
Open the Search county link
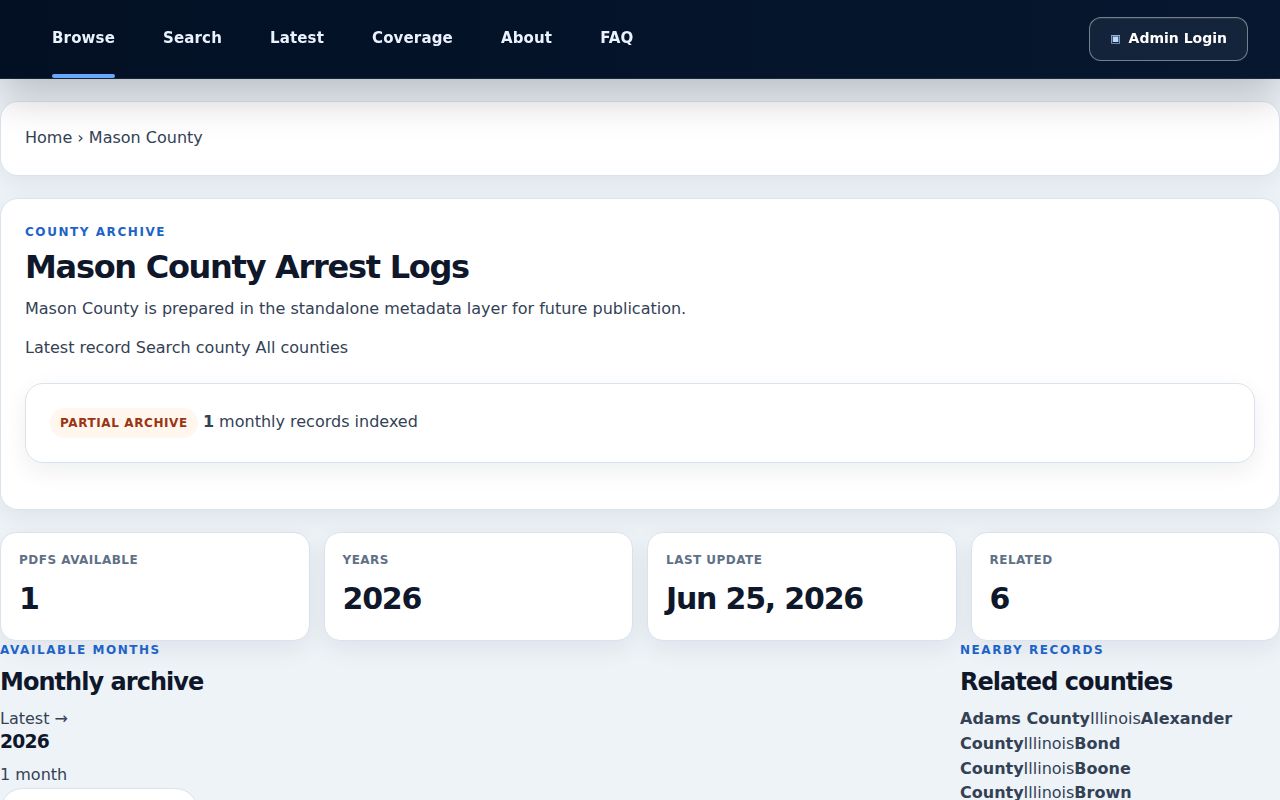point(193,348)
